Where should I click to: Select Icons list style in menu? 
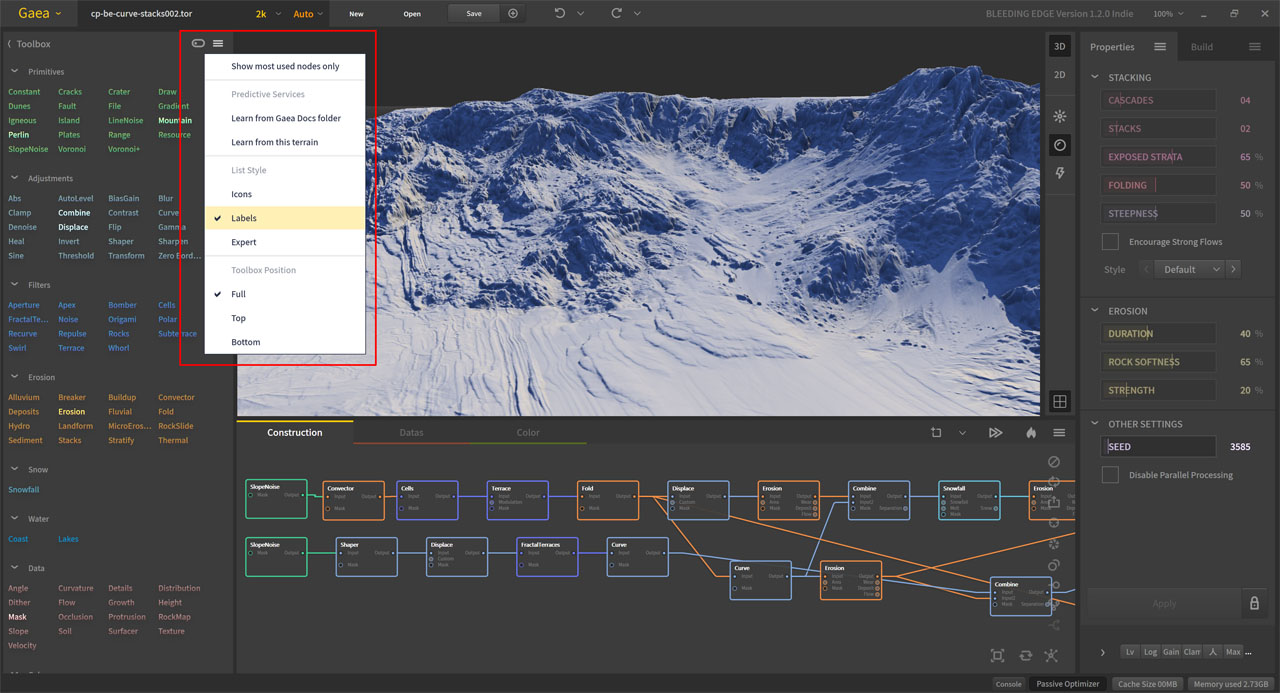[242, 194]
